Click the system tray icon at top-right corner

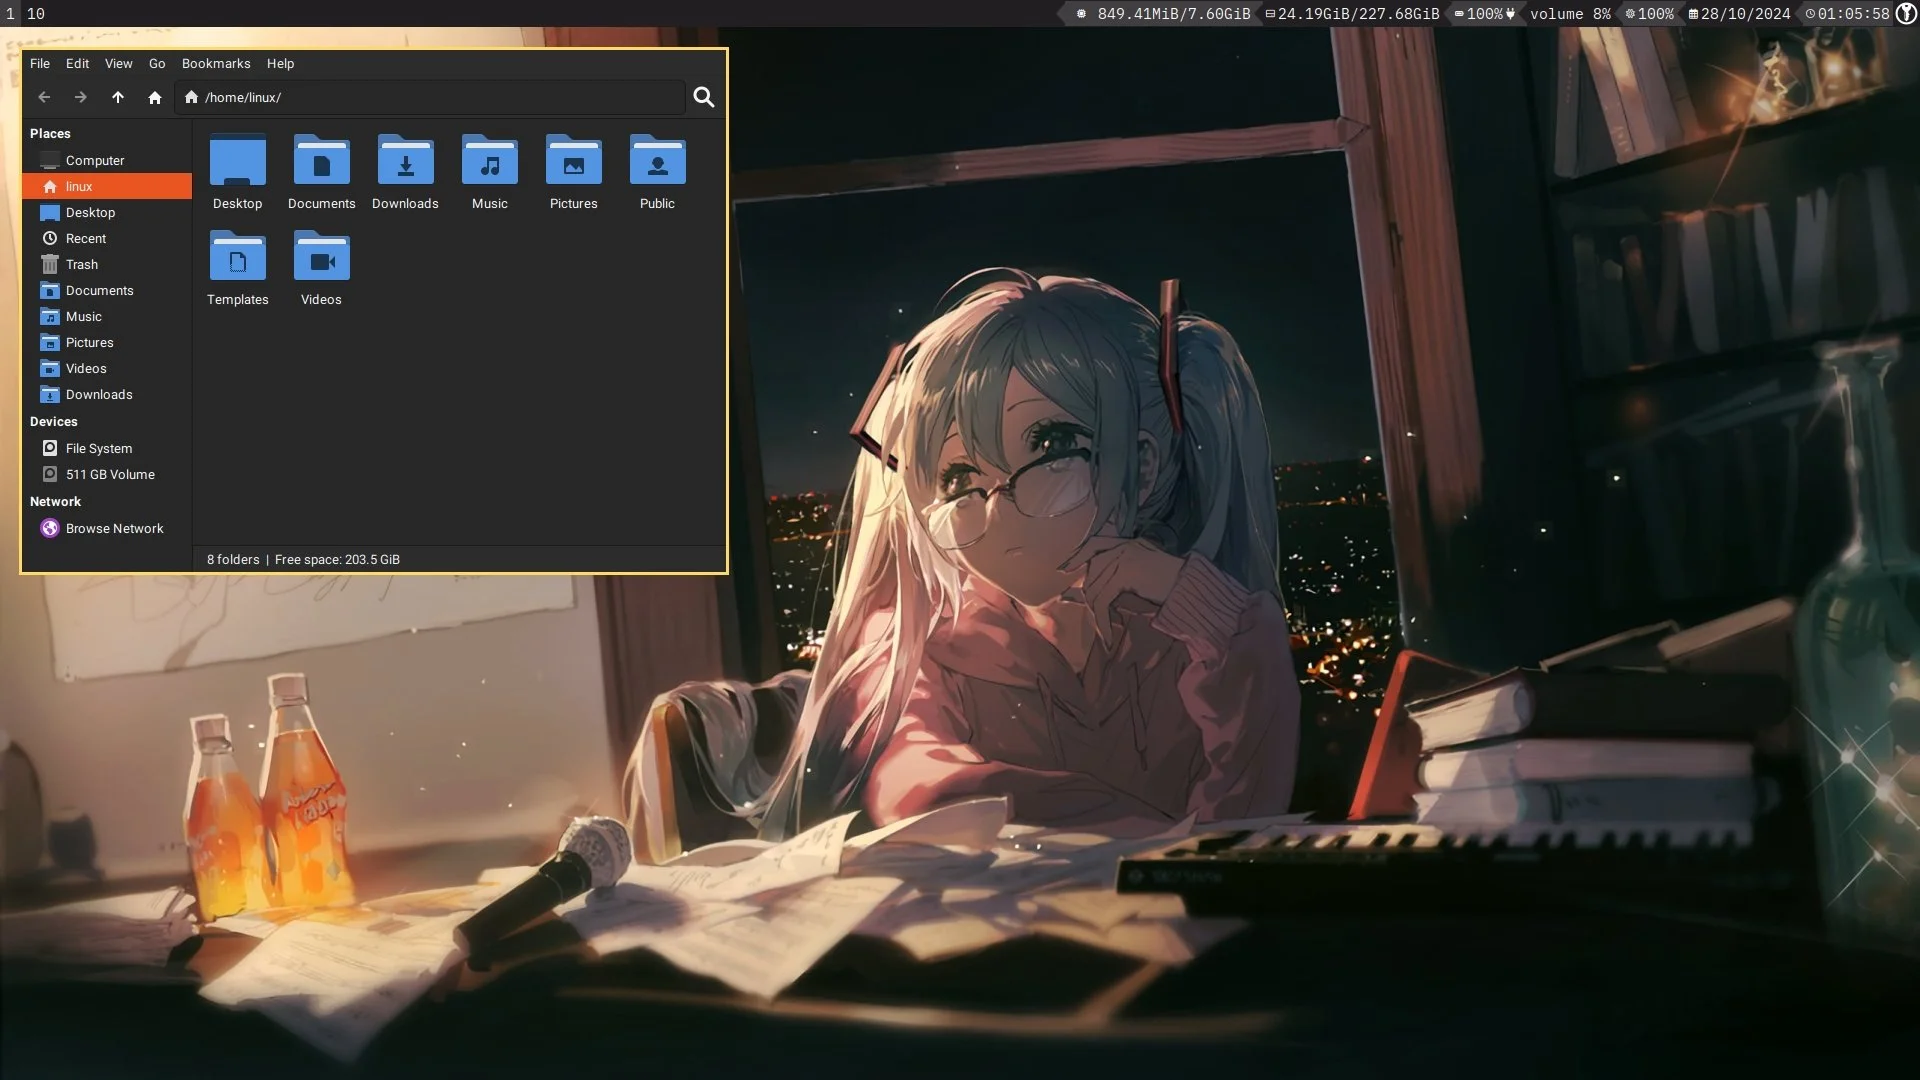click(x=1906, y=13)
